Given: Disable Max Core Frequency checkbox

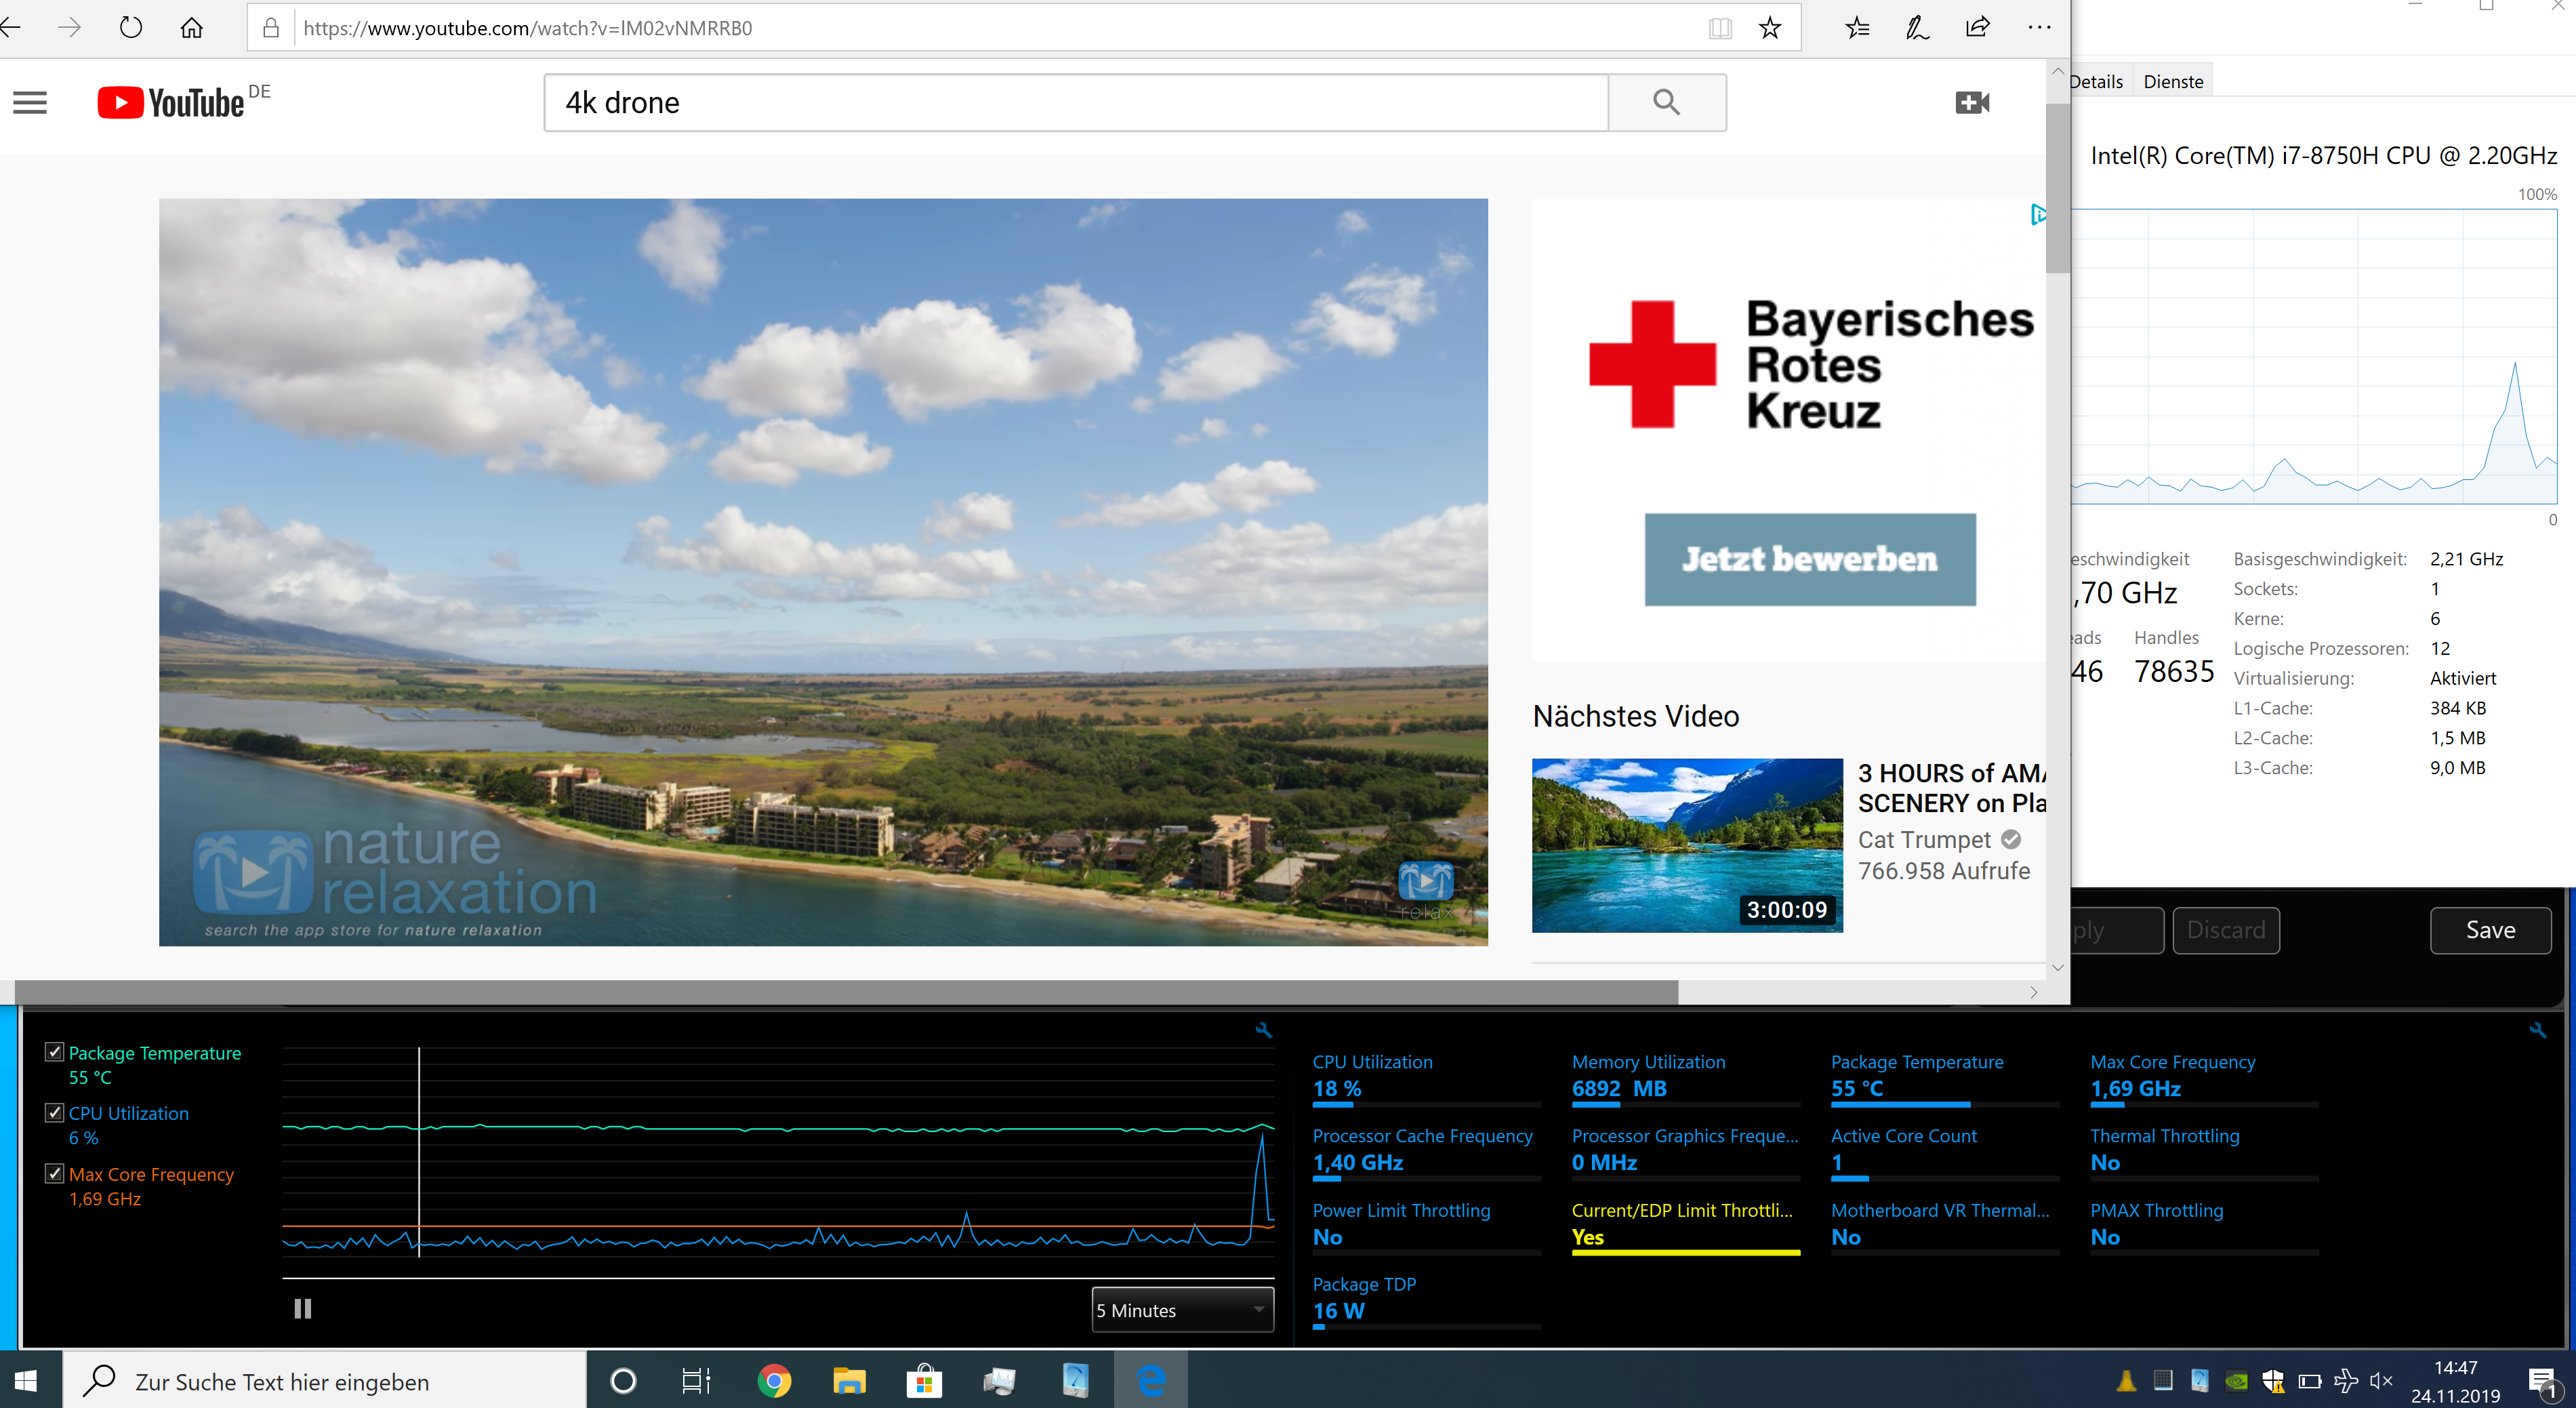Looking at the screenshot, I should 55,1174.
